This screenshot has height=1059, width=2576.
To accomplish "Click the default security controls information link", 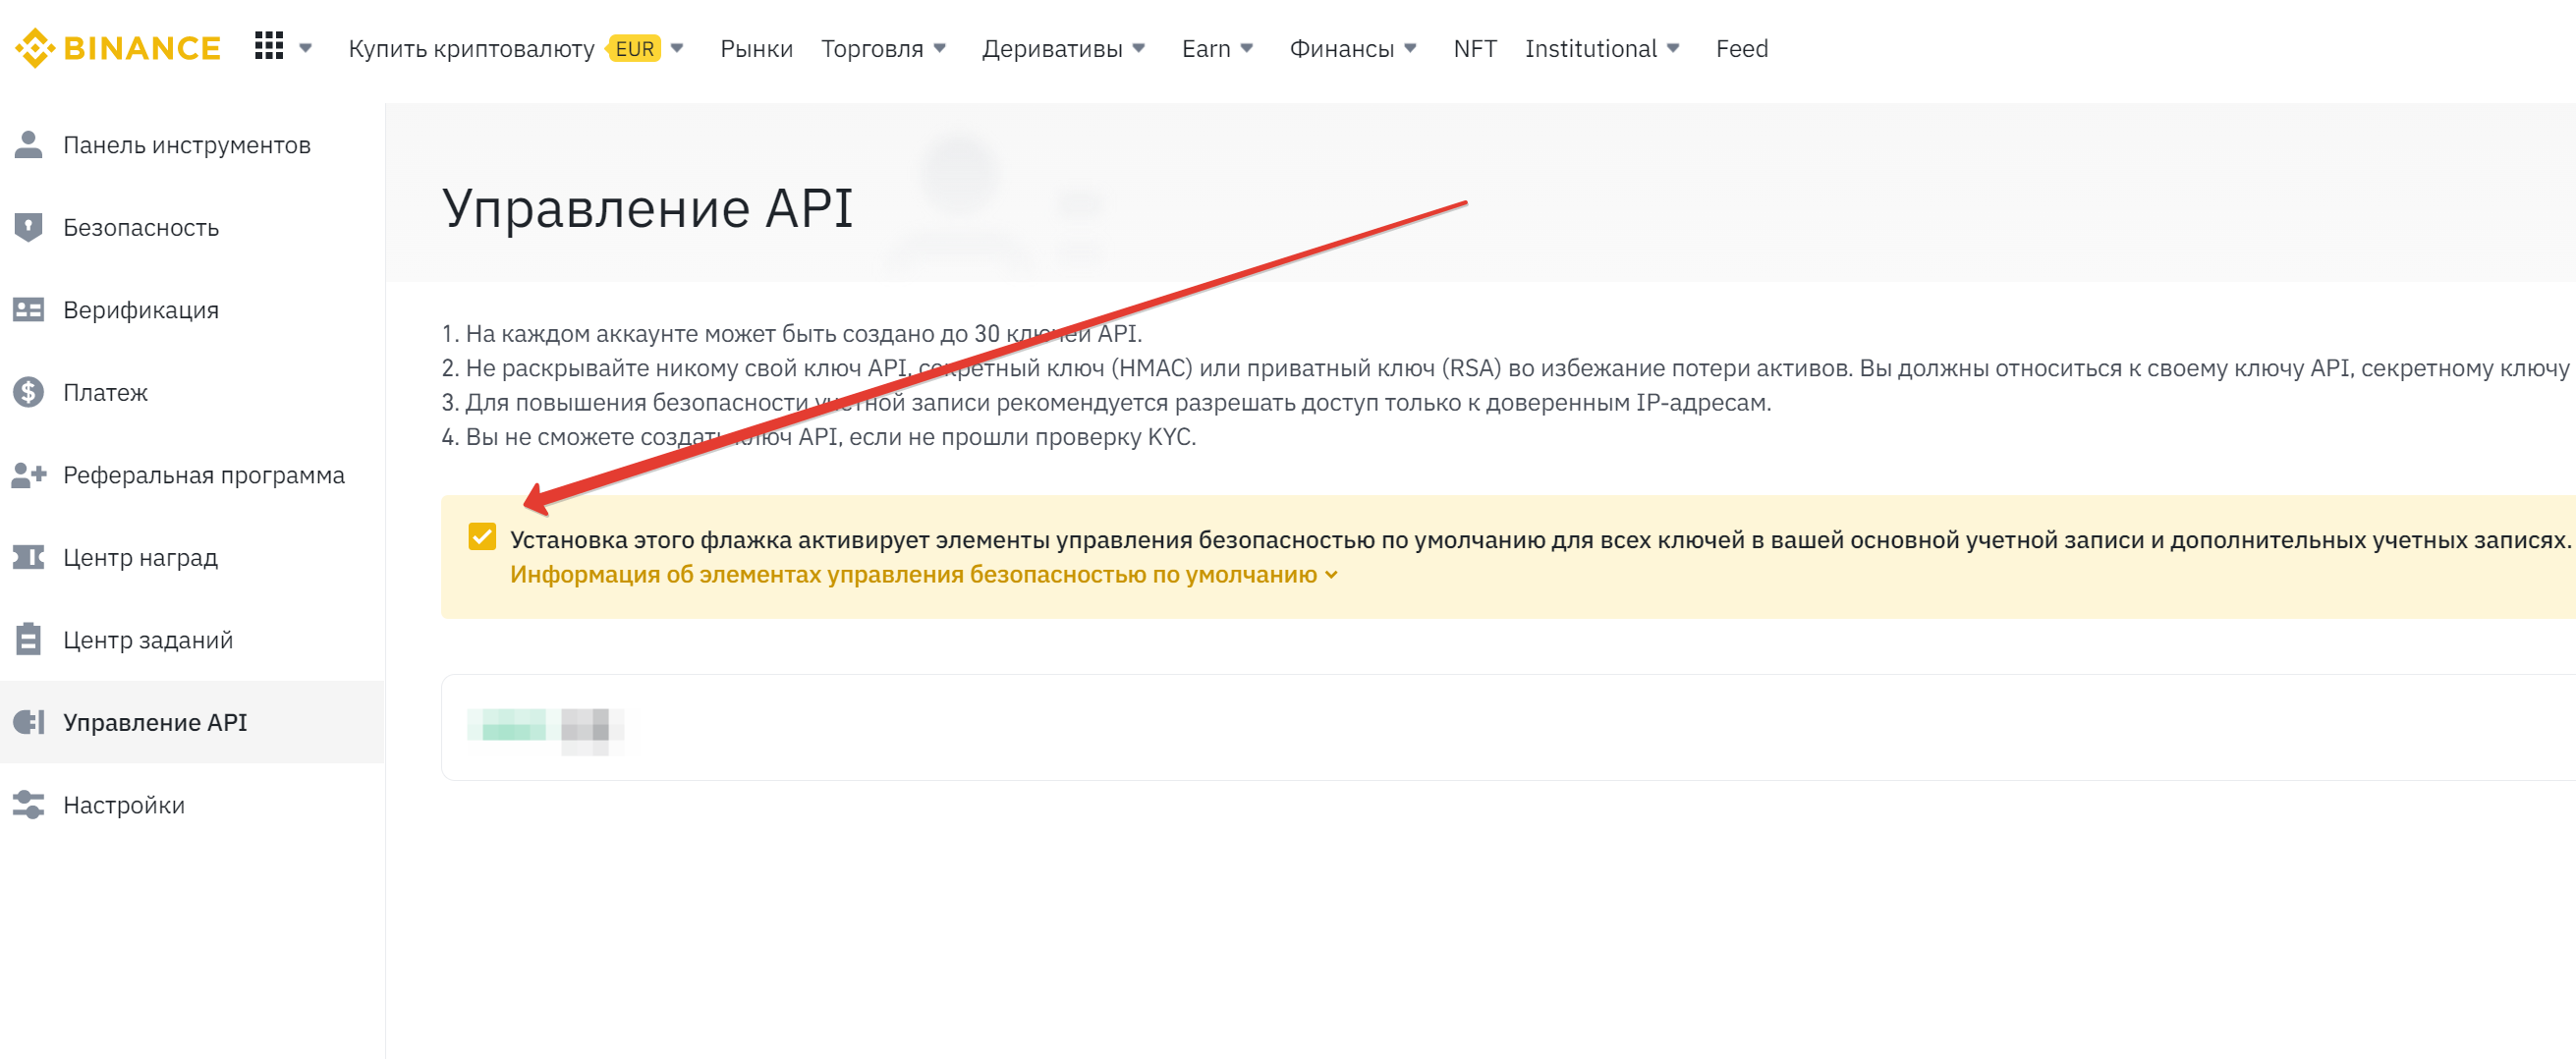I will (x=913, y=575).
